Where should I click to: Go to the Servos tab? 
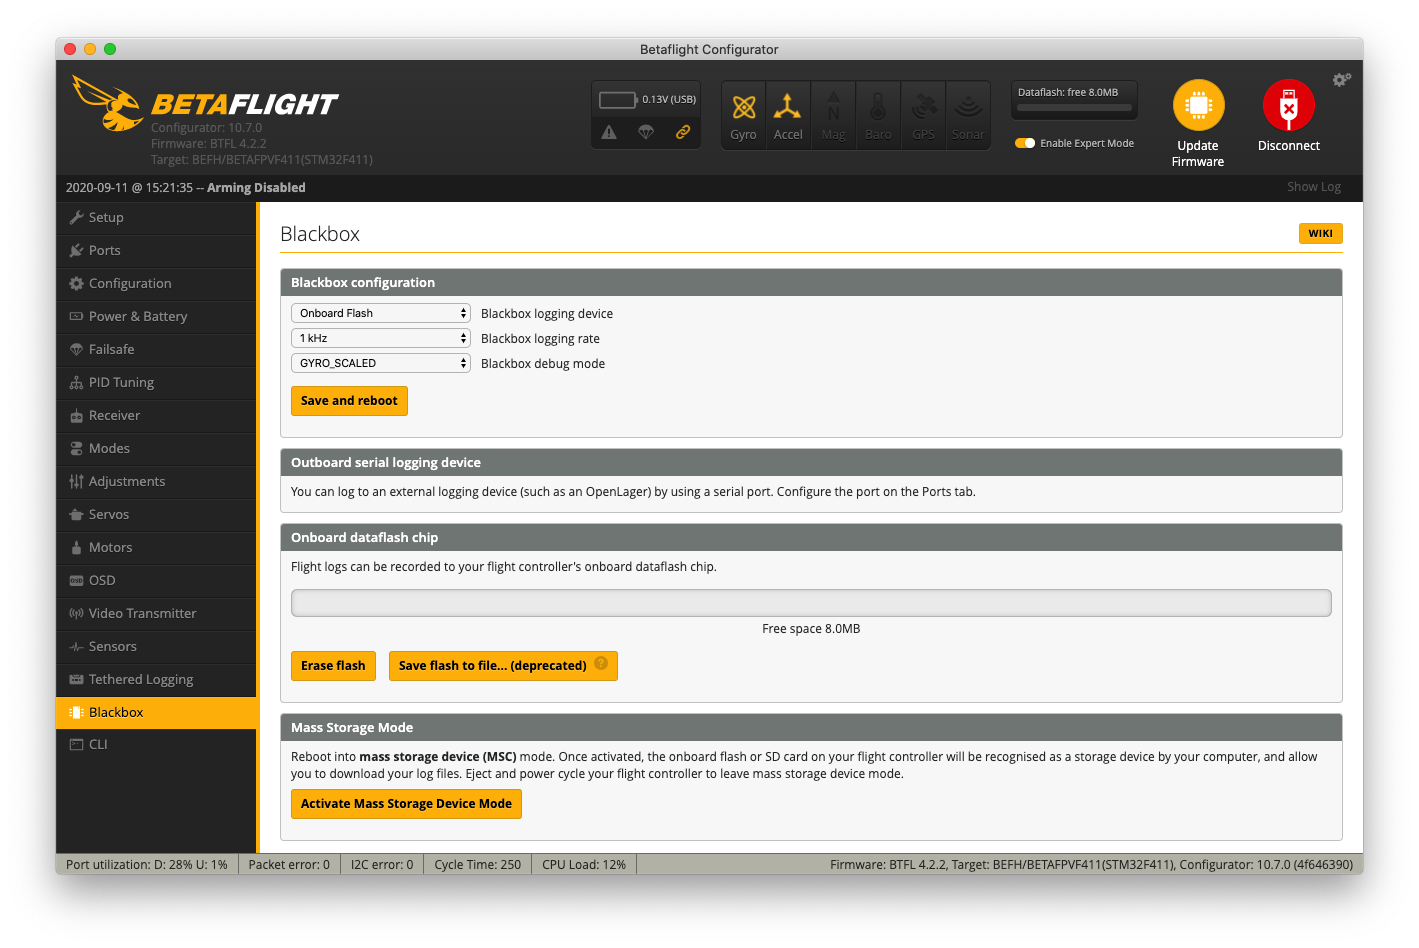(156, 514)
